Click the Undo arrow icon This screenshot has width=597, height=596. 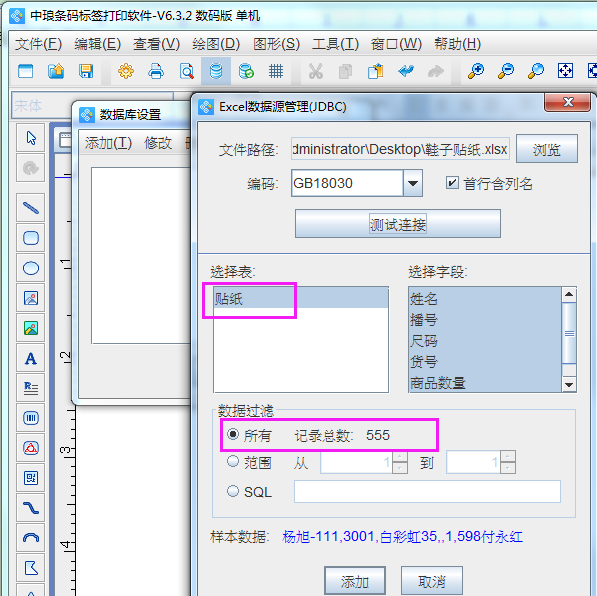pos(406,71)
